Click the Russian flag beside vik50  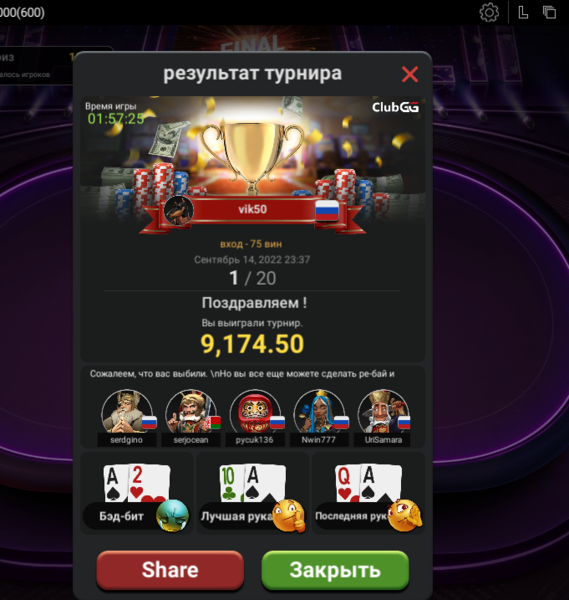(x=327, y=210)
